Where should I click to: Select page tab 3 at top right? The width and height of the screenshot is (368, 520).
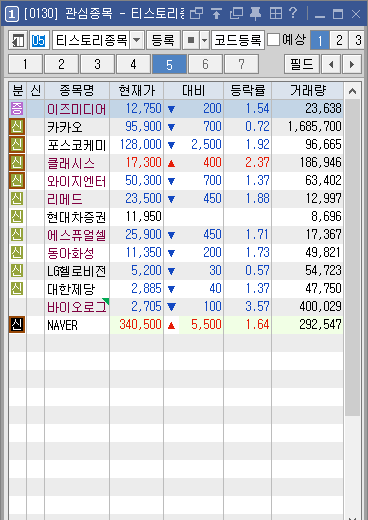coord(358,40)
